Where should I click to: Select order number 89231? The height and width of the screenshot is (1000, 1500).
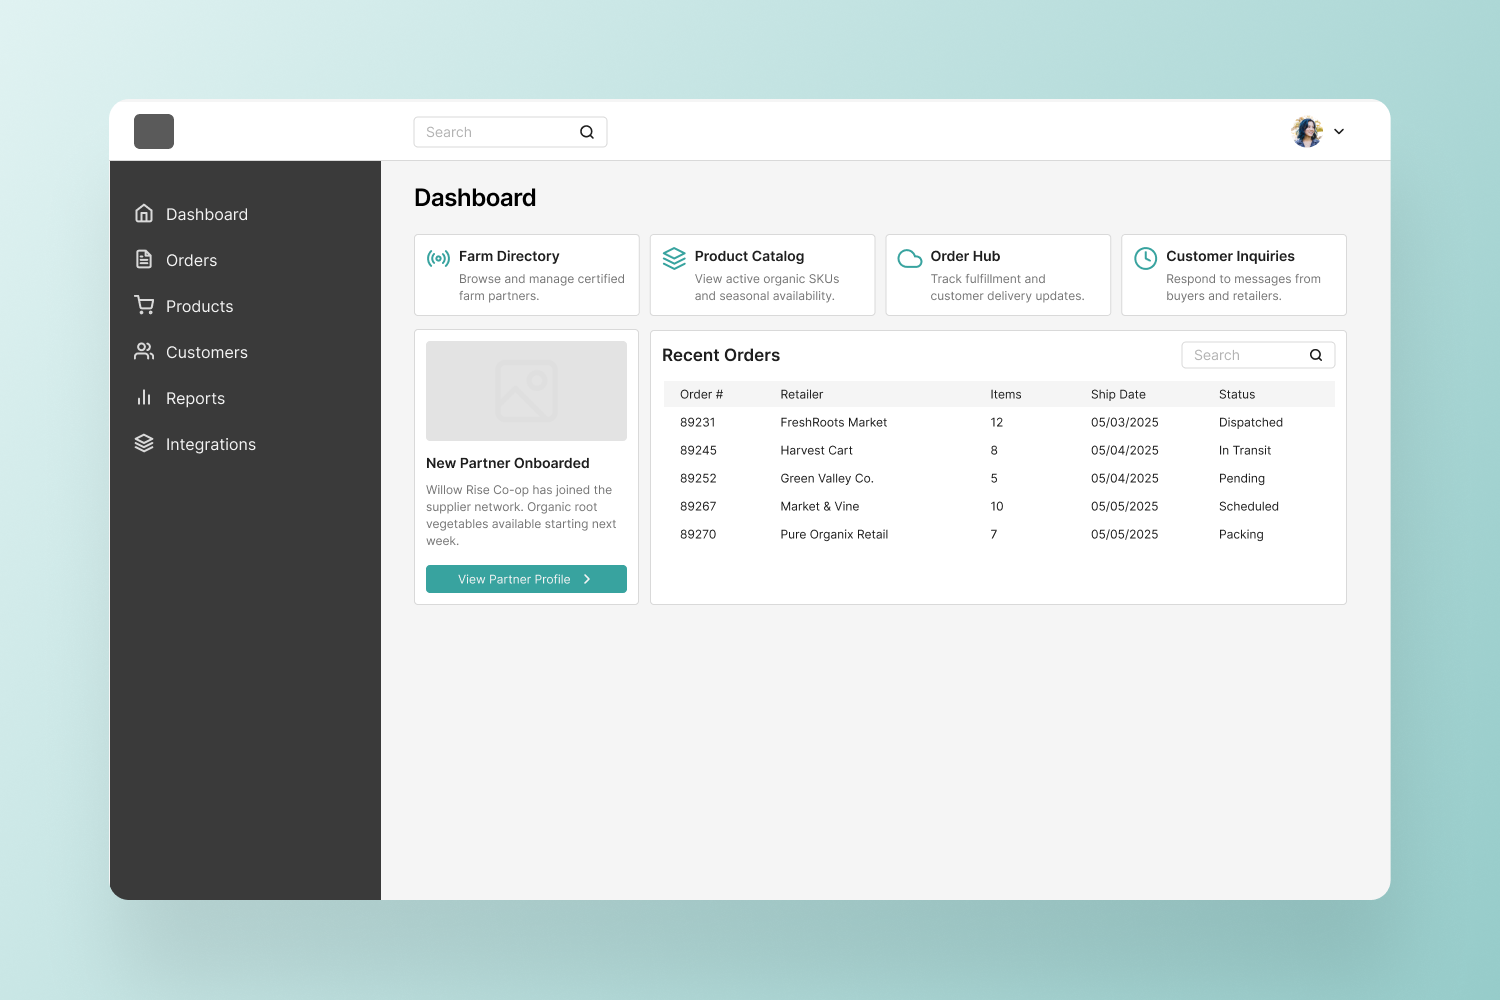click(698, 422)
